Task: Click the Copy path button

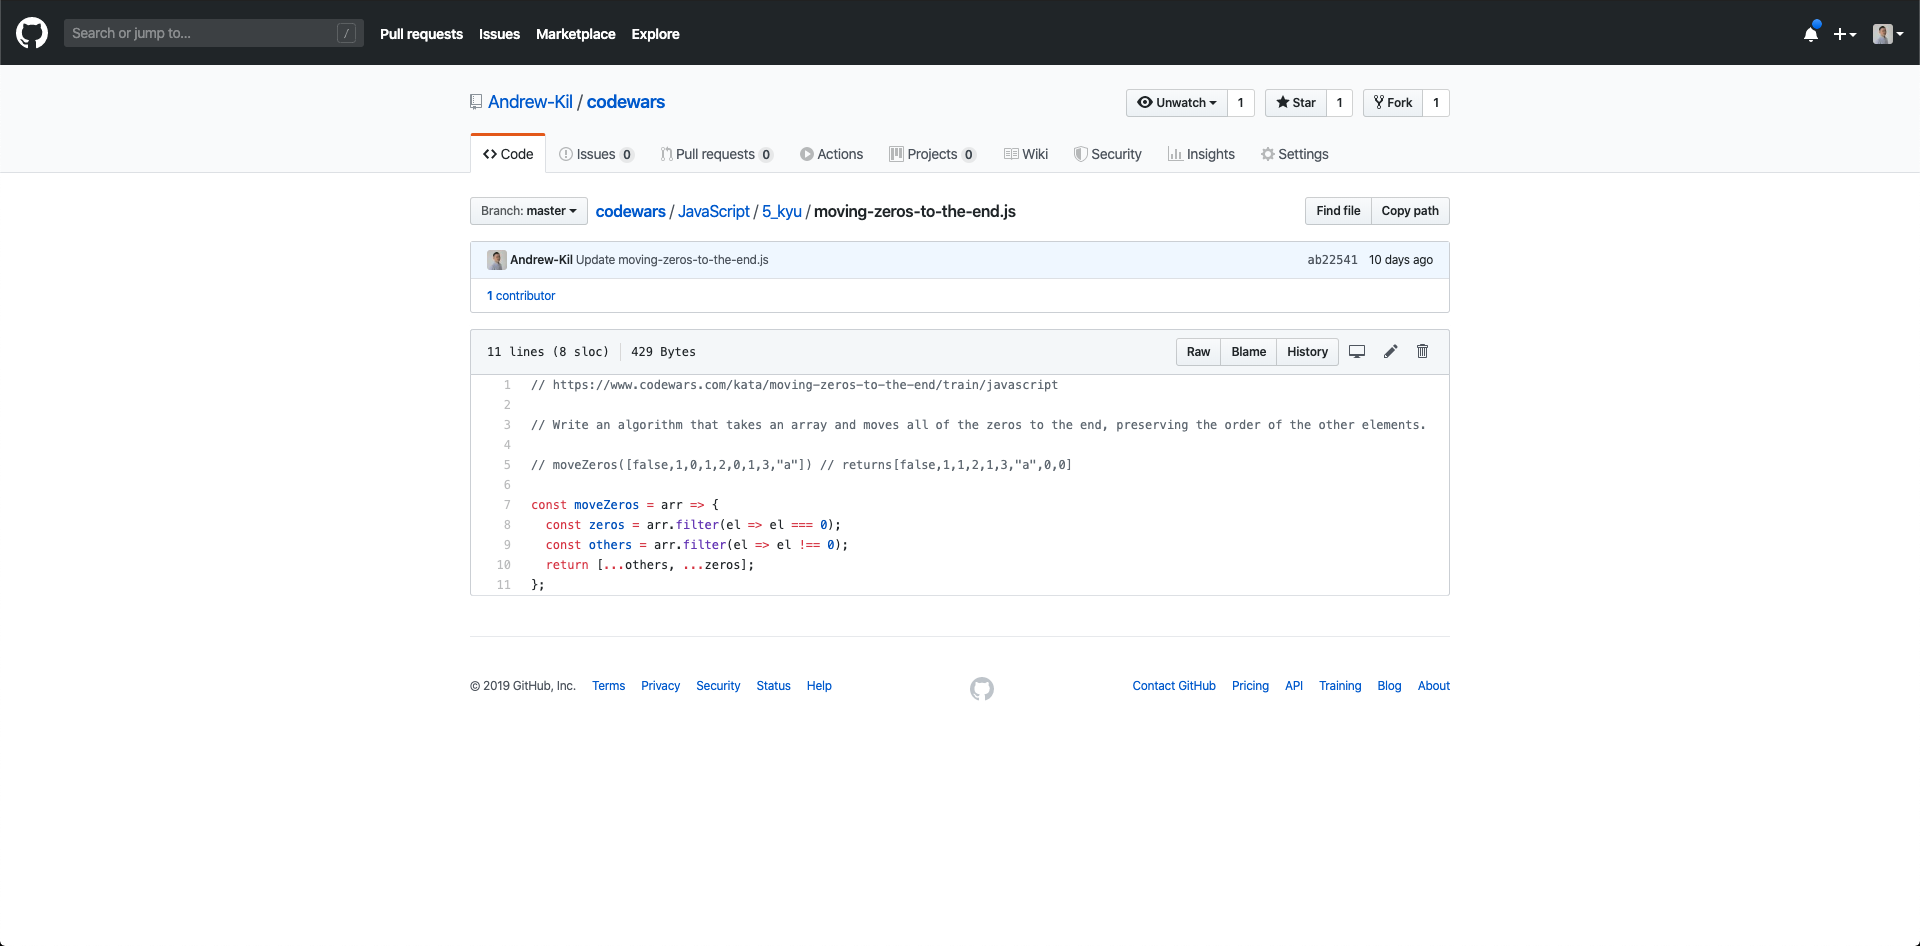Action: (x=1410, y=211)
